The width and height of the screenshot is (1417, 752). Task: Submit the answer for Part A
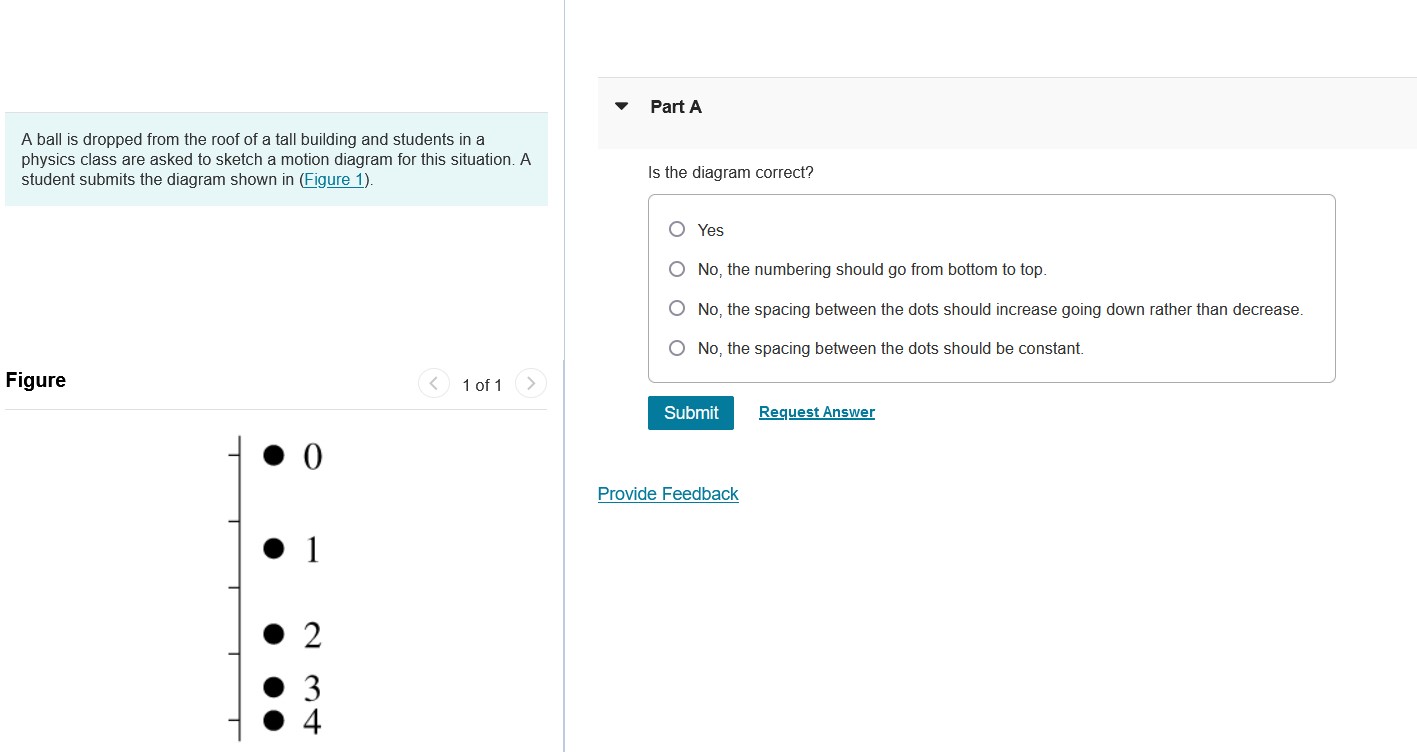pyautogui.click(x=691, y=413)
